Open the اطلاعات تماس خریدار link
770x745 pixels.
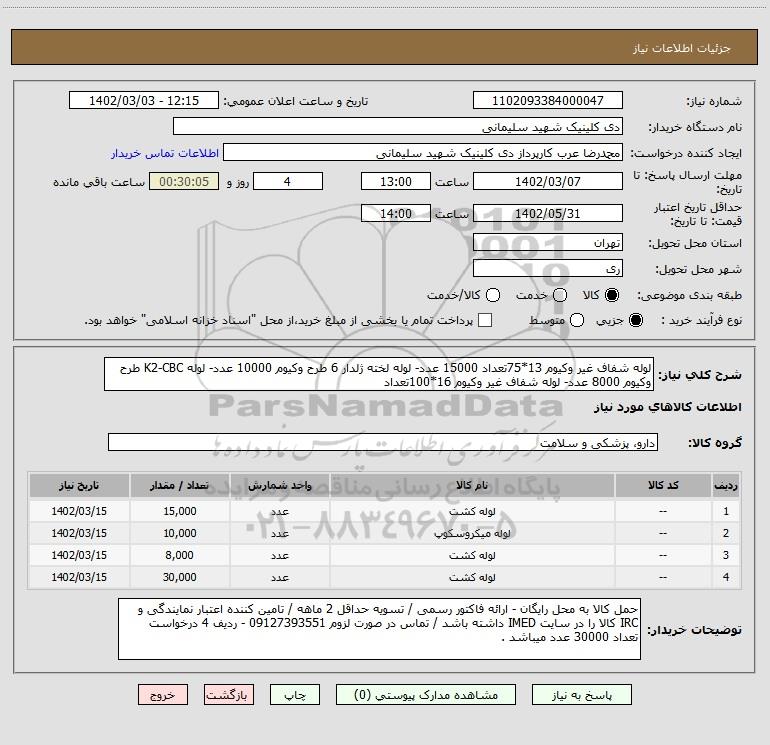click(165, 153)
